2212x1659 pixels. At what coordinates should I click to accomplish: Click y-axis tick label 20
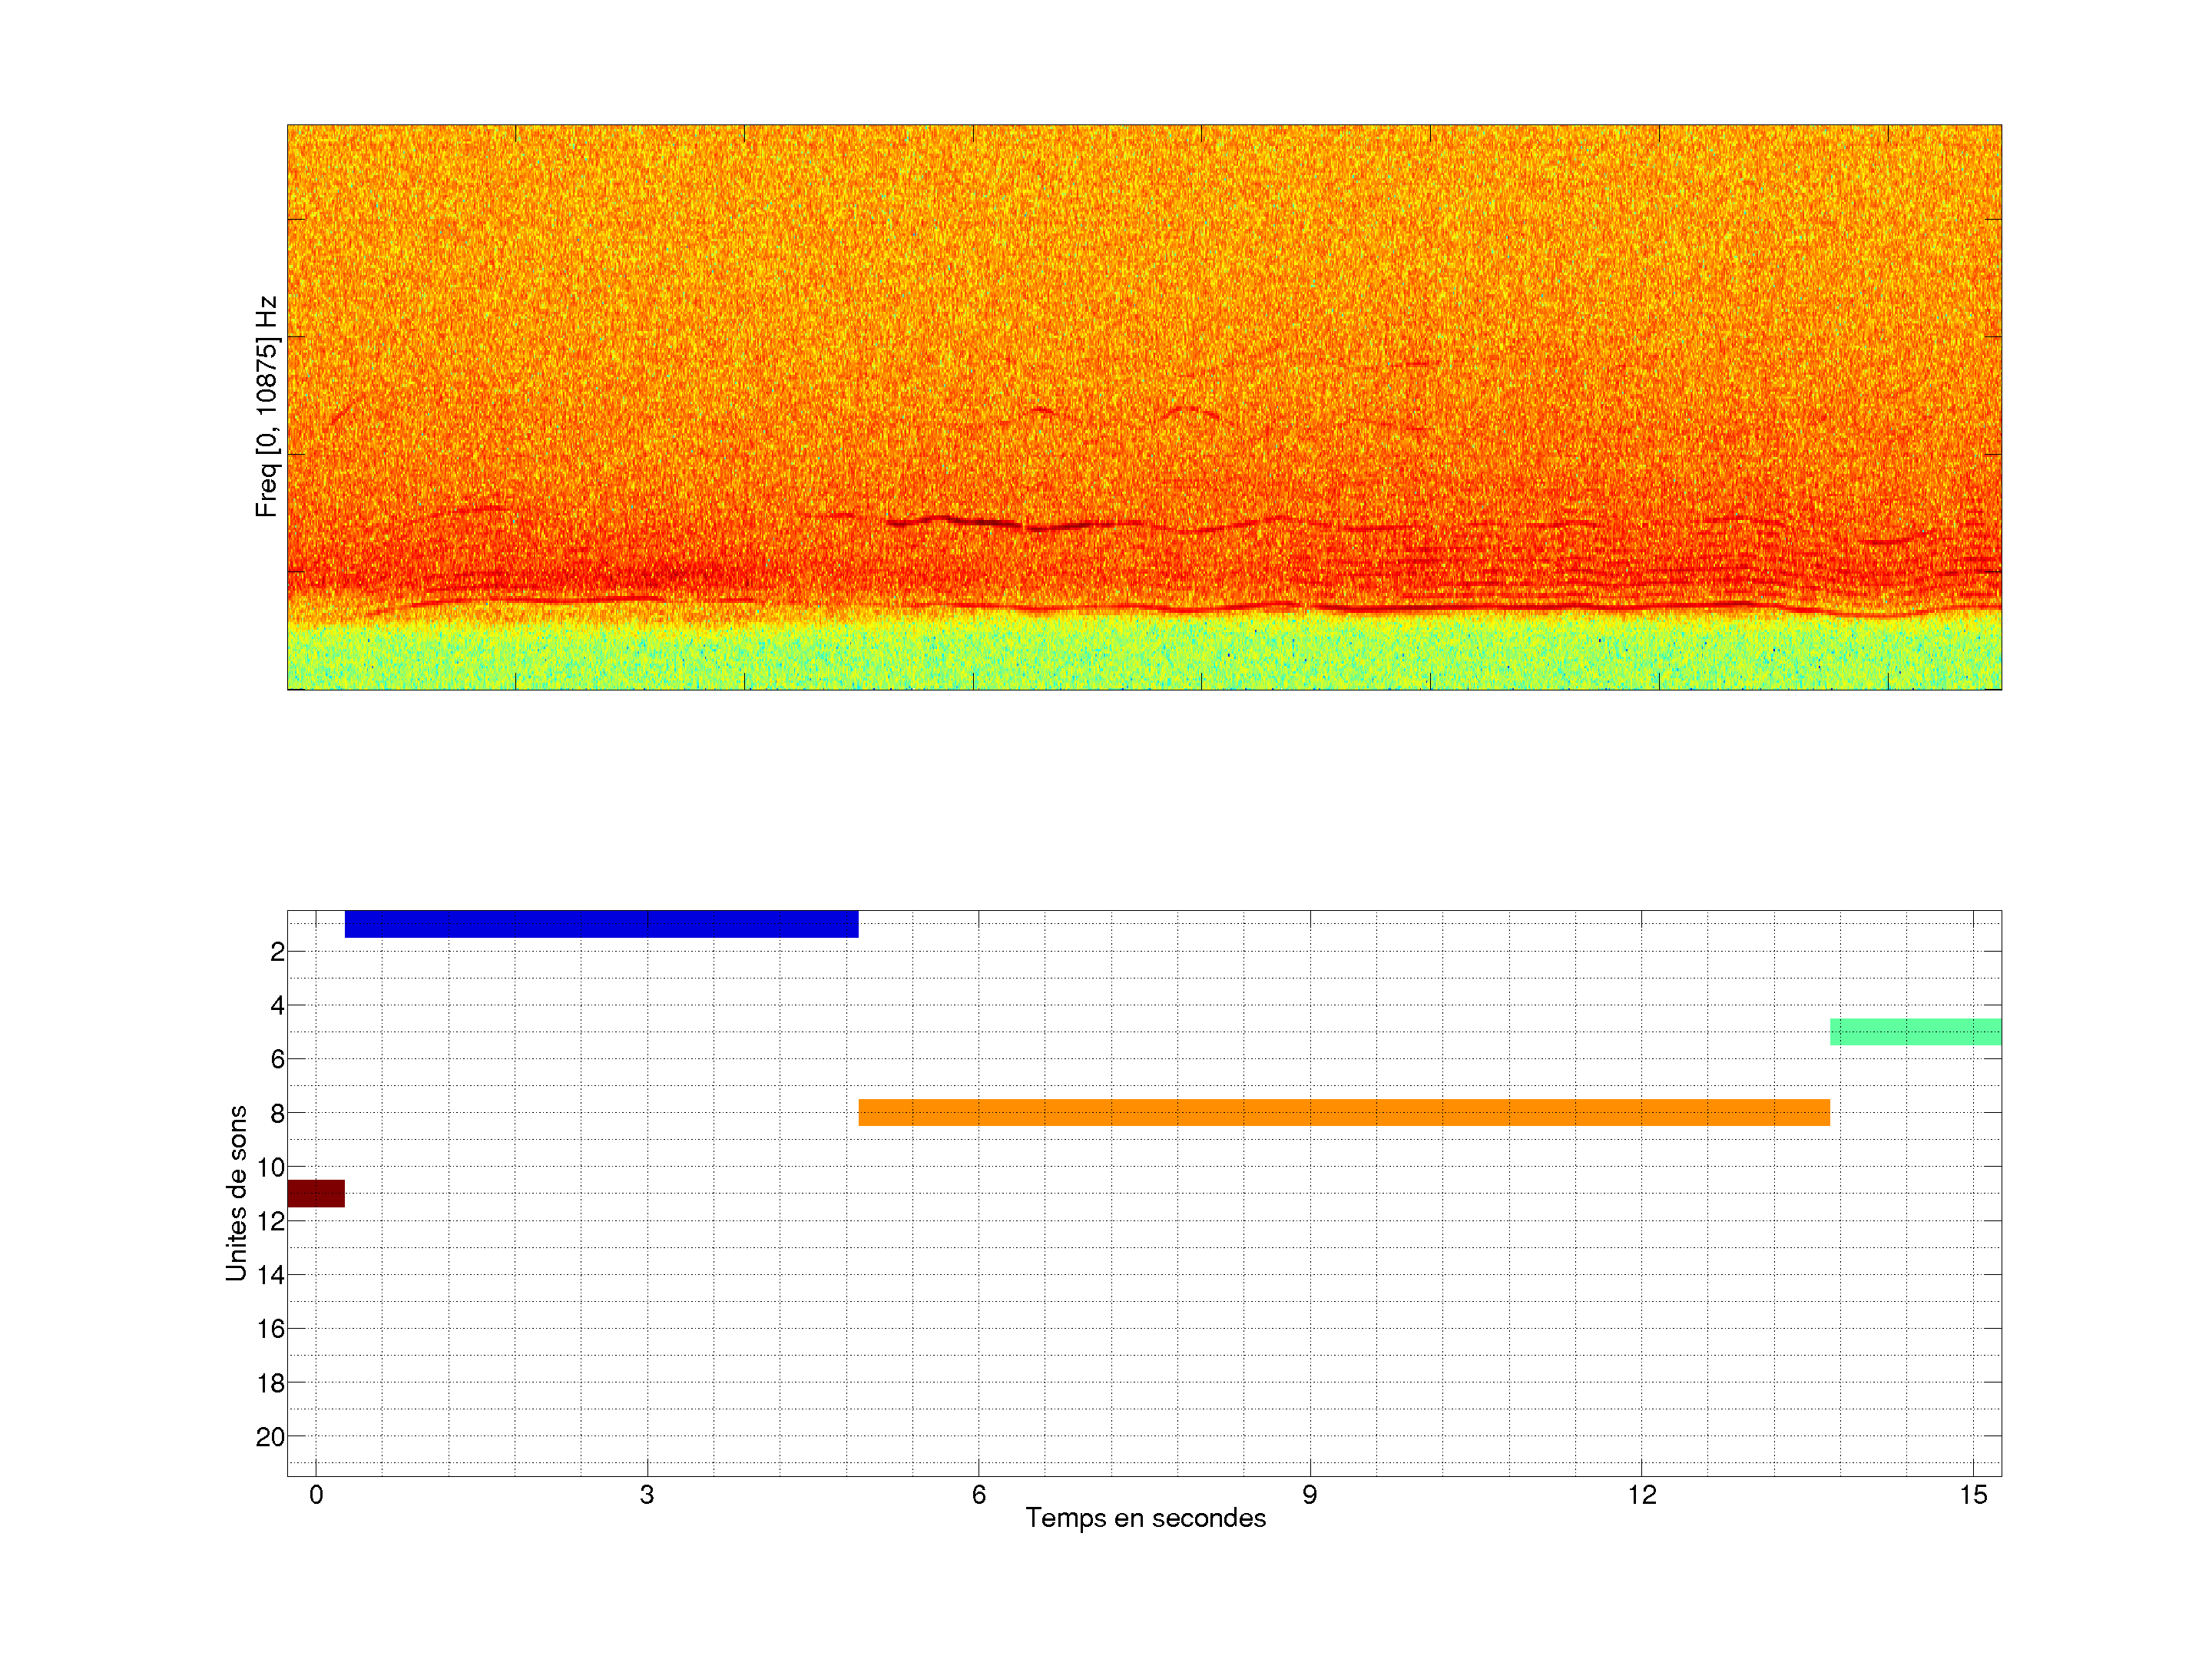[271, 1437]
